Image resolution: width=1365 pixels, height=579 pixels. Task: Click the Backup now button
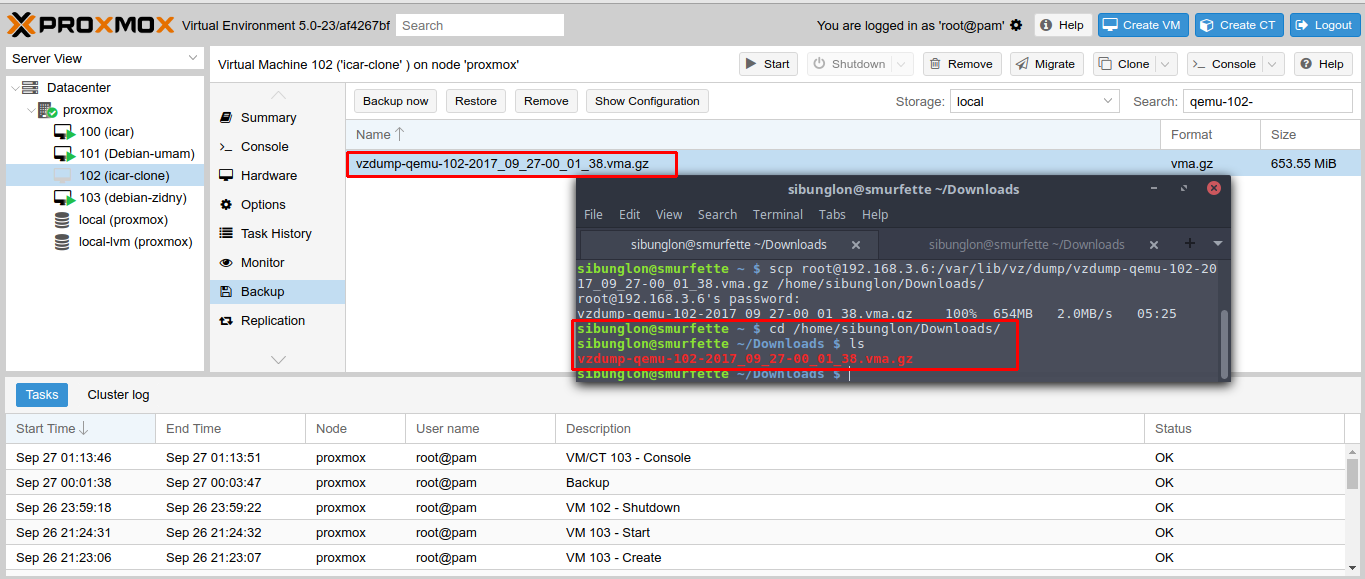(x=395, y=101)
